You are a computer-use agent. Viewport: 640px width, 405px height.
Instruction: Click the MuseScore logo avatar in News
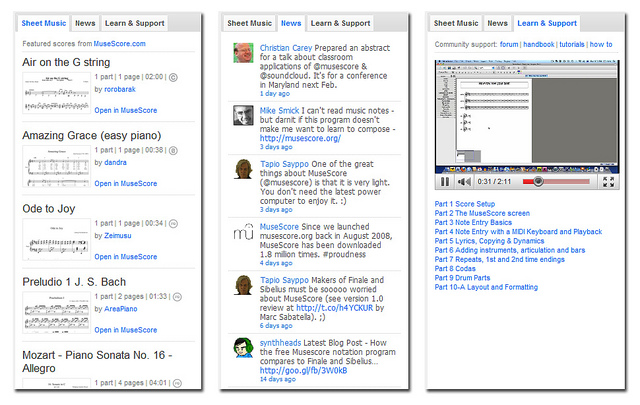(242, 233)
